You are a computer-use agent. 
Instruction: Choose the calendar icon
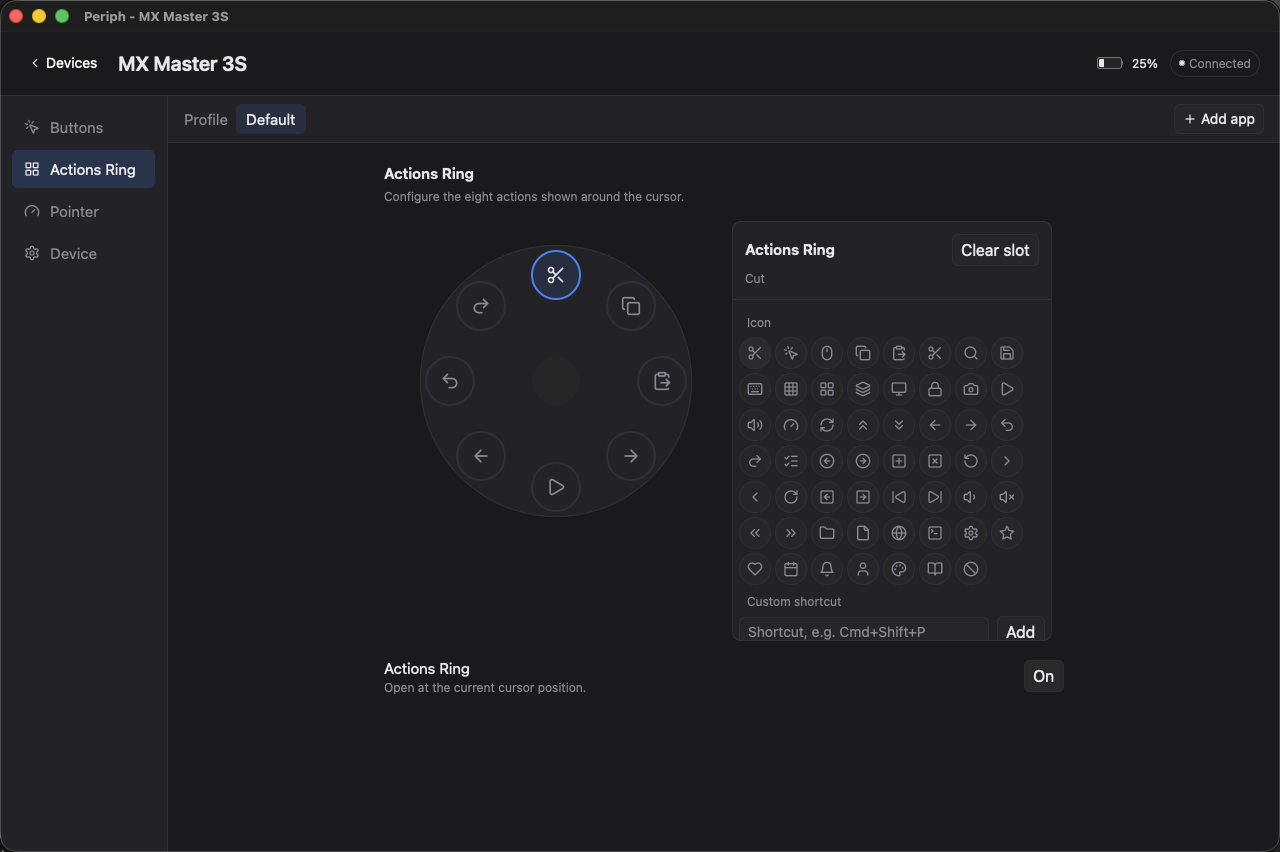791,569
